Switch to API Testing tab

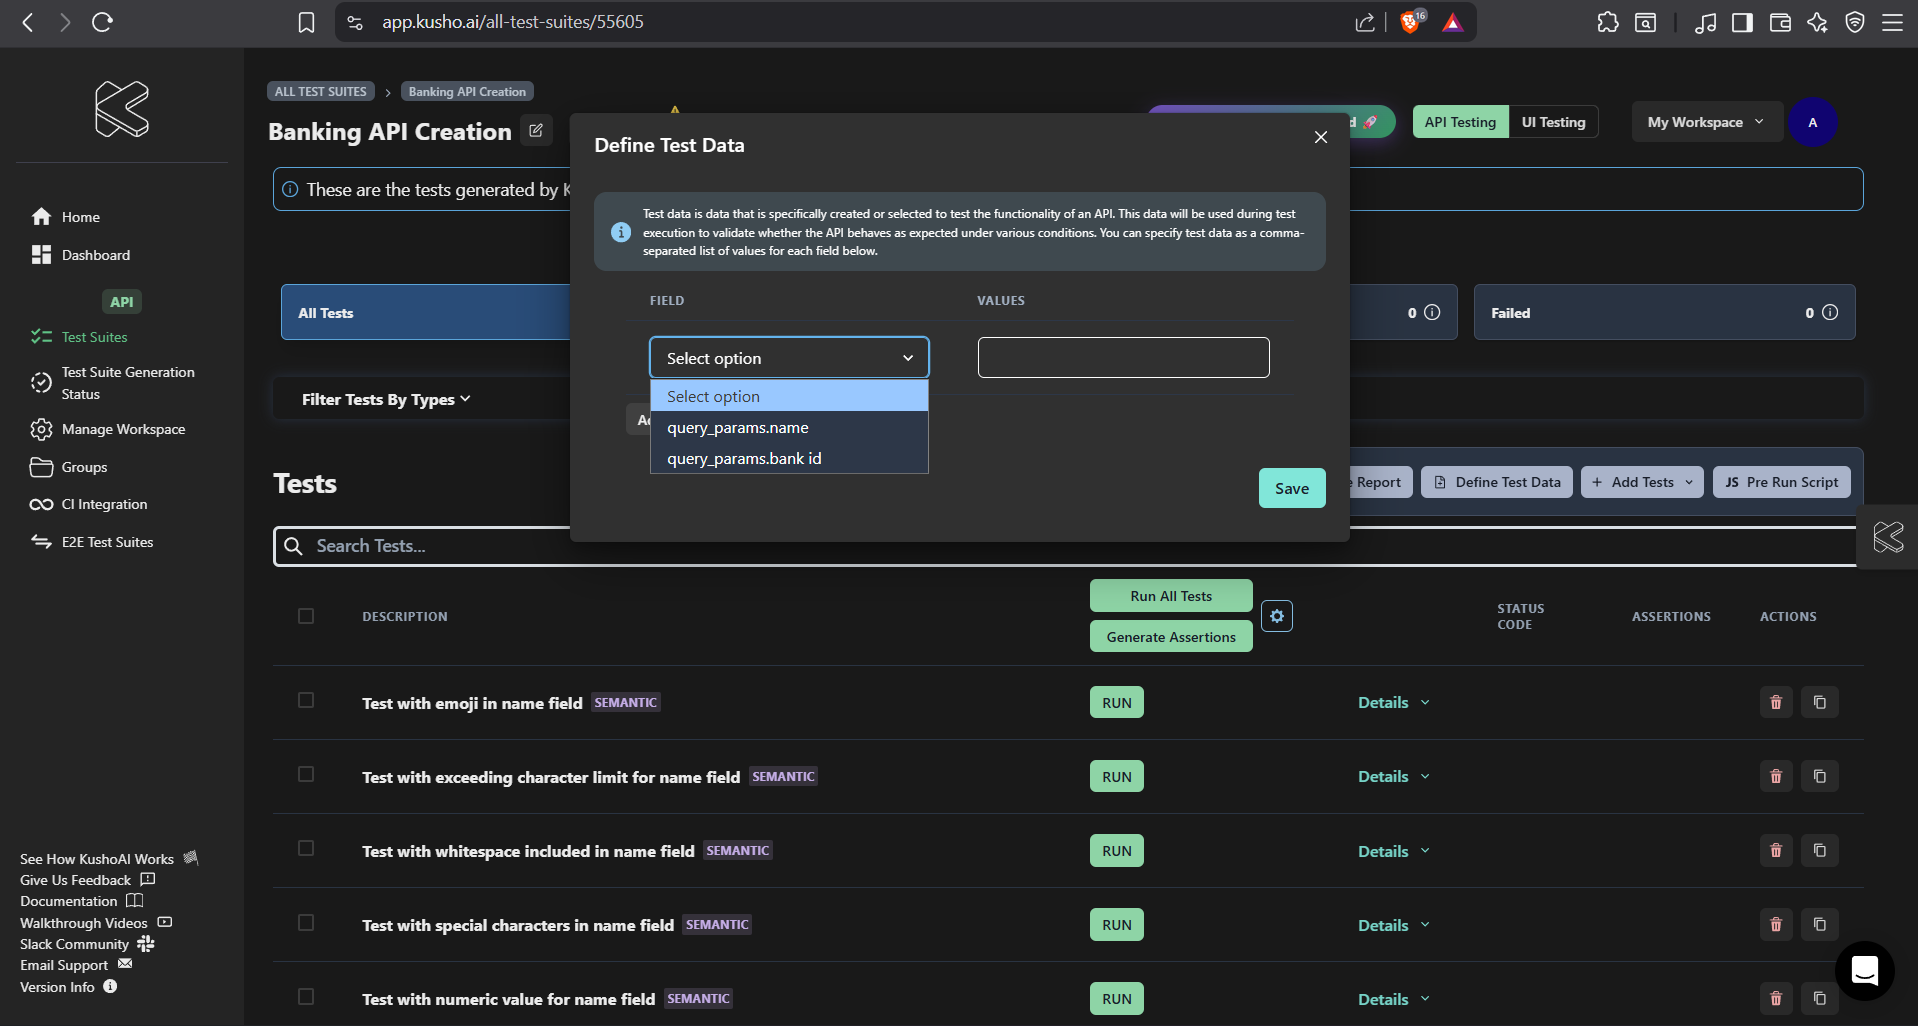tap(1460, 122)
